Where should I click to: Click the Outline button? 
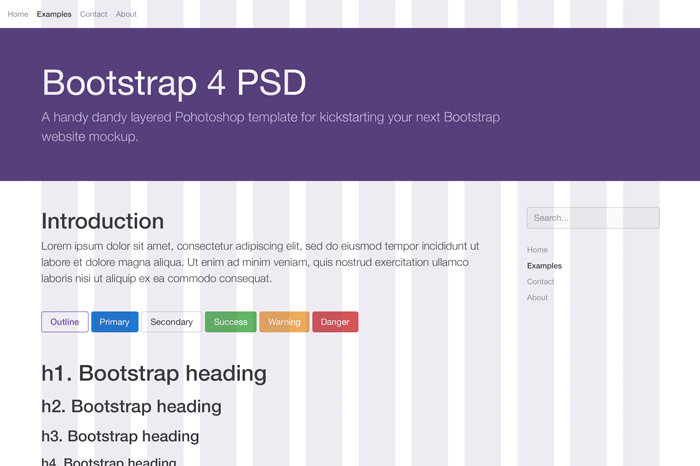(65, 322)
